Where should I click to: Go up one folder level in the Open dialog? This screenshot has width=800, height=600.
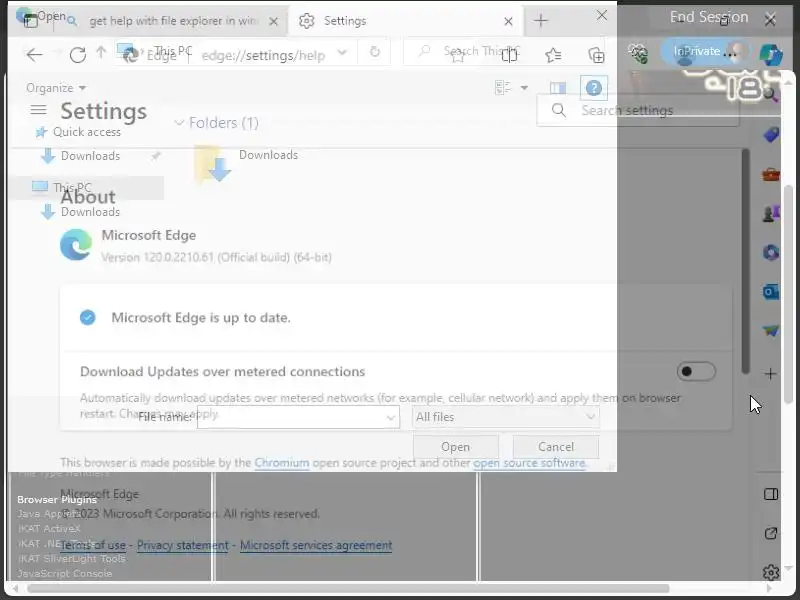pyautogui.click(x=101, y=52)
